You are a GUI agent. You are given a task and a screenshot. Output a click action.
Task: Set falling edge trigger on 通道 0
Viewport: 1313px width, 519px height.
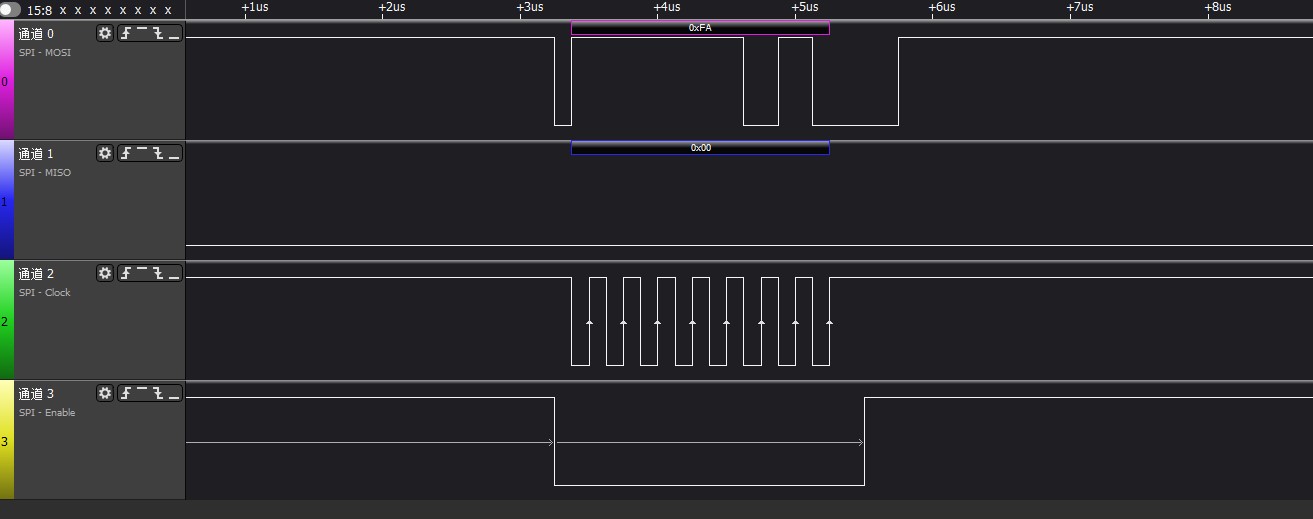tap(158, 33)
